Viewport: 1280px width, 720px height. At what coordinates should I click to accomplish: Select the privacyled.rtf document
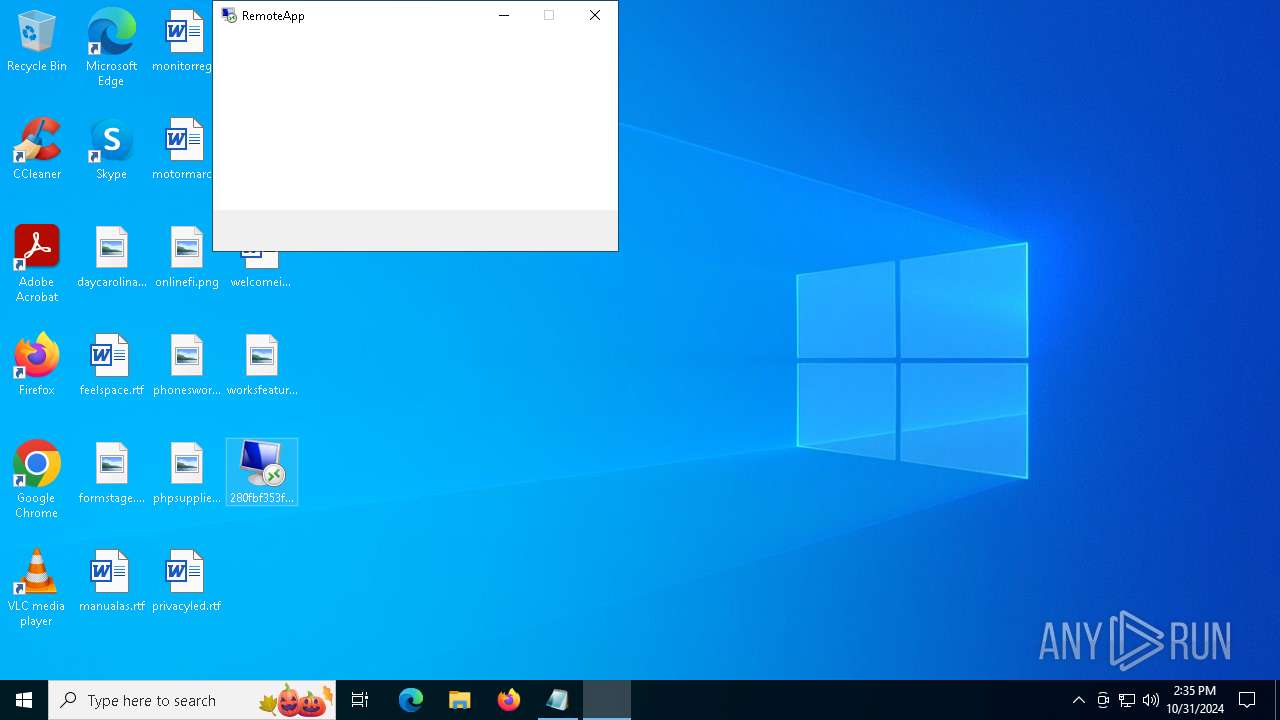pyautogui.click(x=186, y=582)
